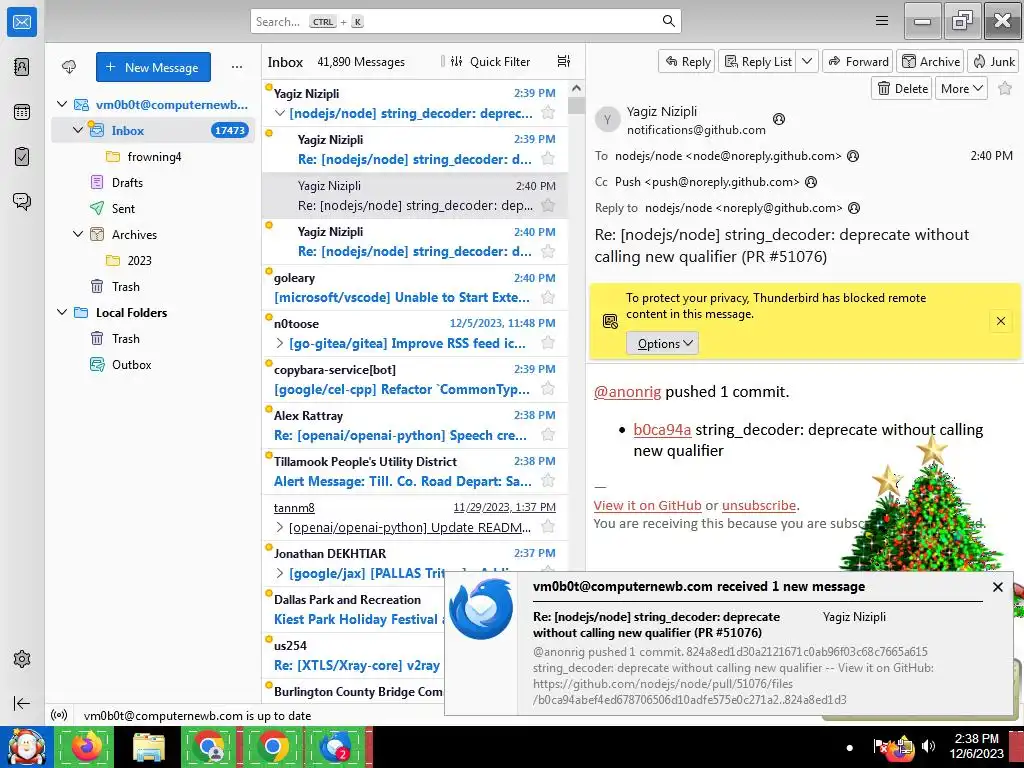Screen dimensions: 1024x768
Task: Star the Alex Rattray openai-python message
Action: (x=548, y=435)
